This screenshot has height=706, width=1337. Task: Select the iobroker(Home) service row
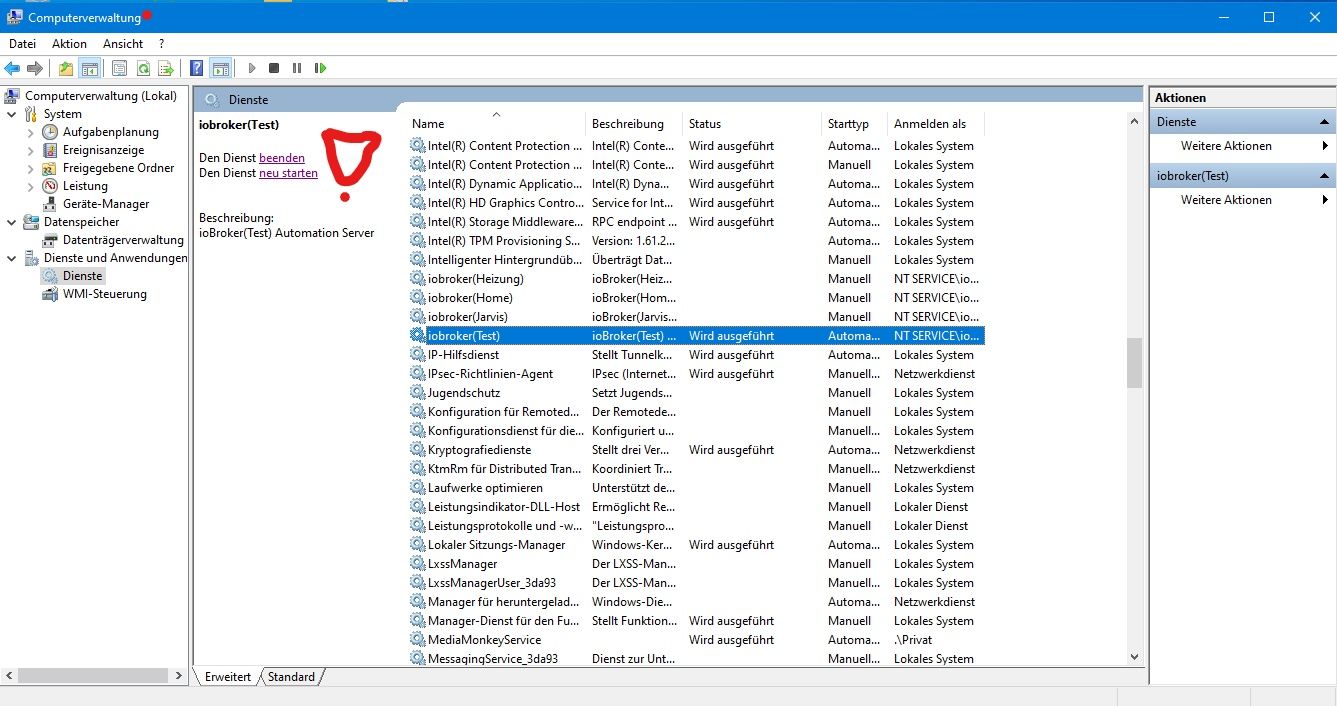(x=697, y=298)
